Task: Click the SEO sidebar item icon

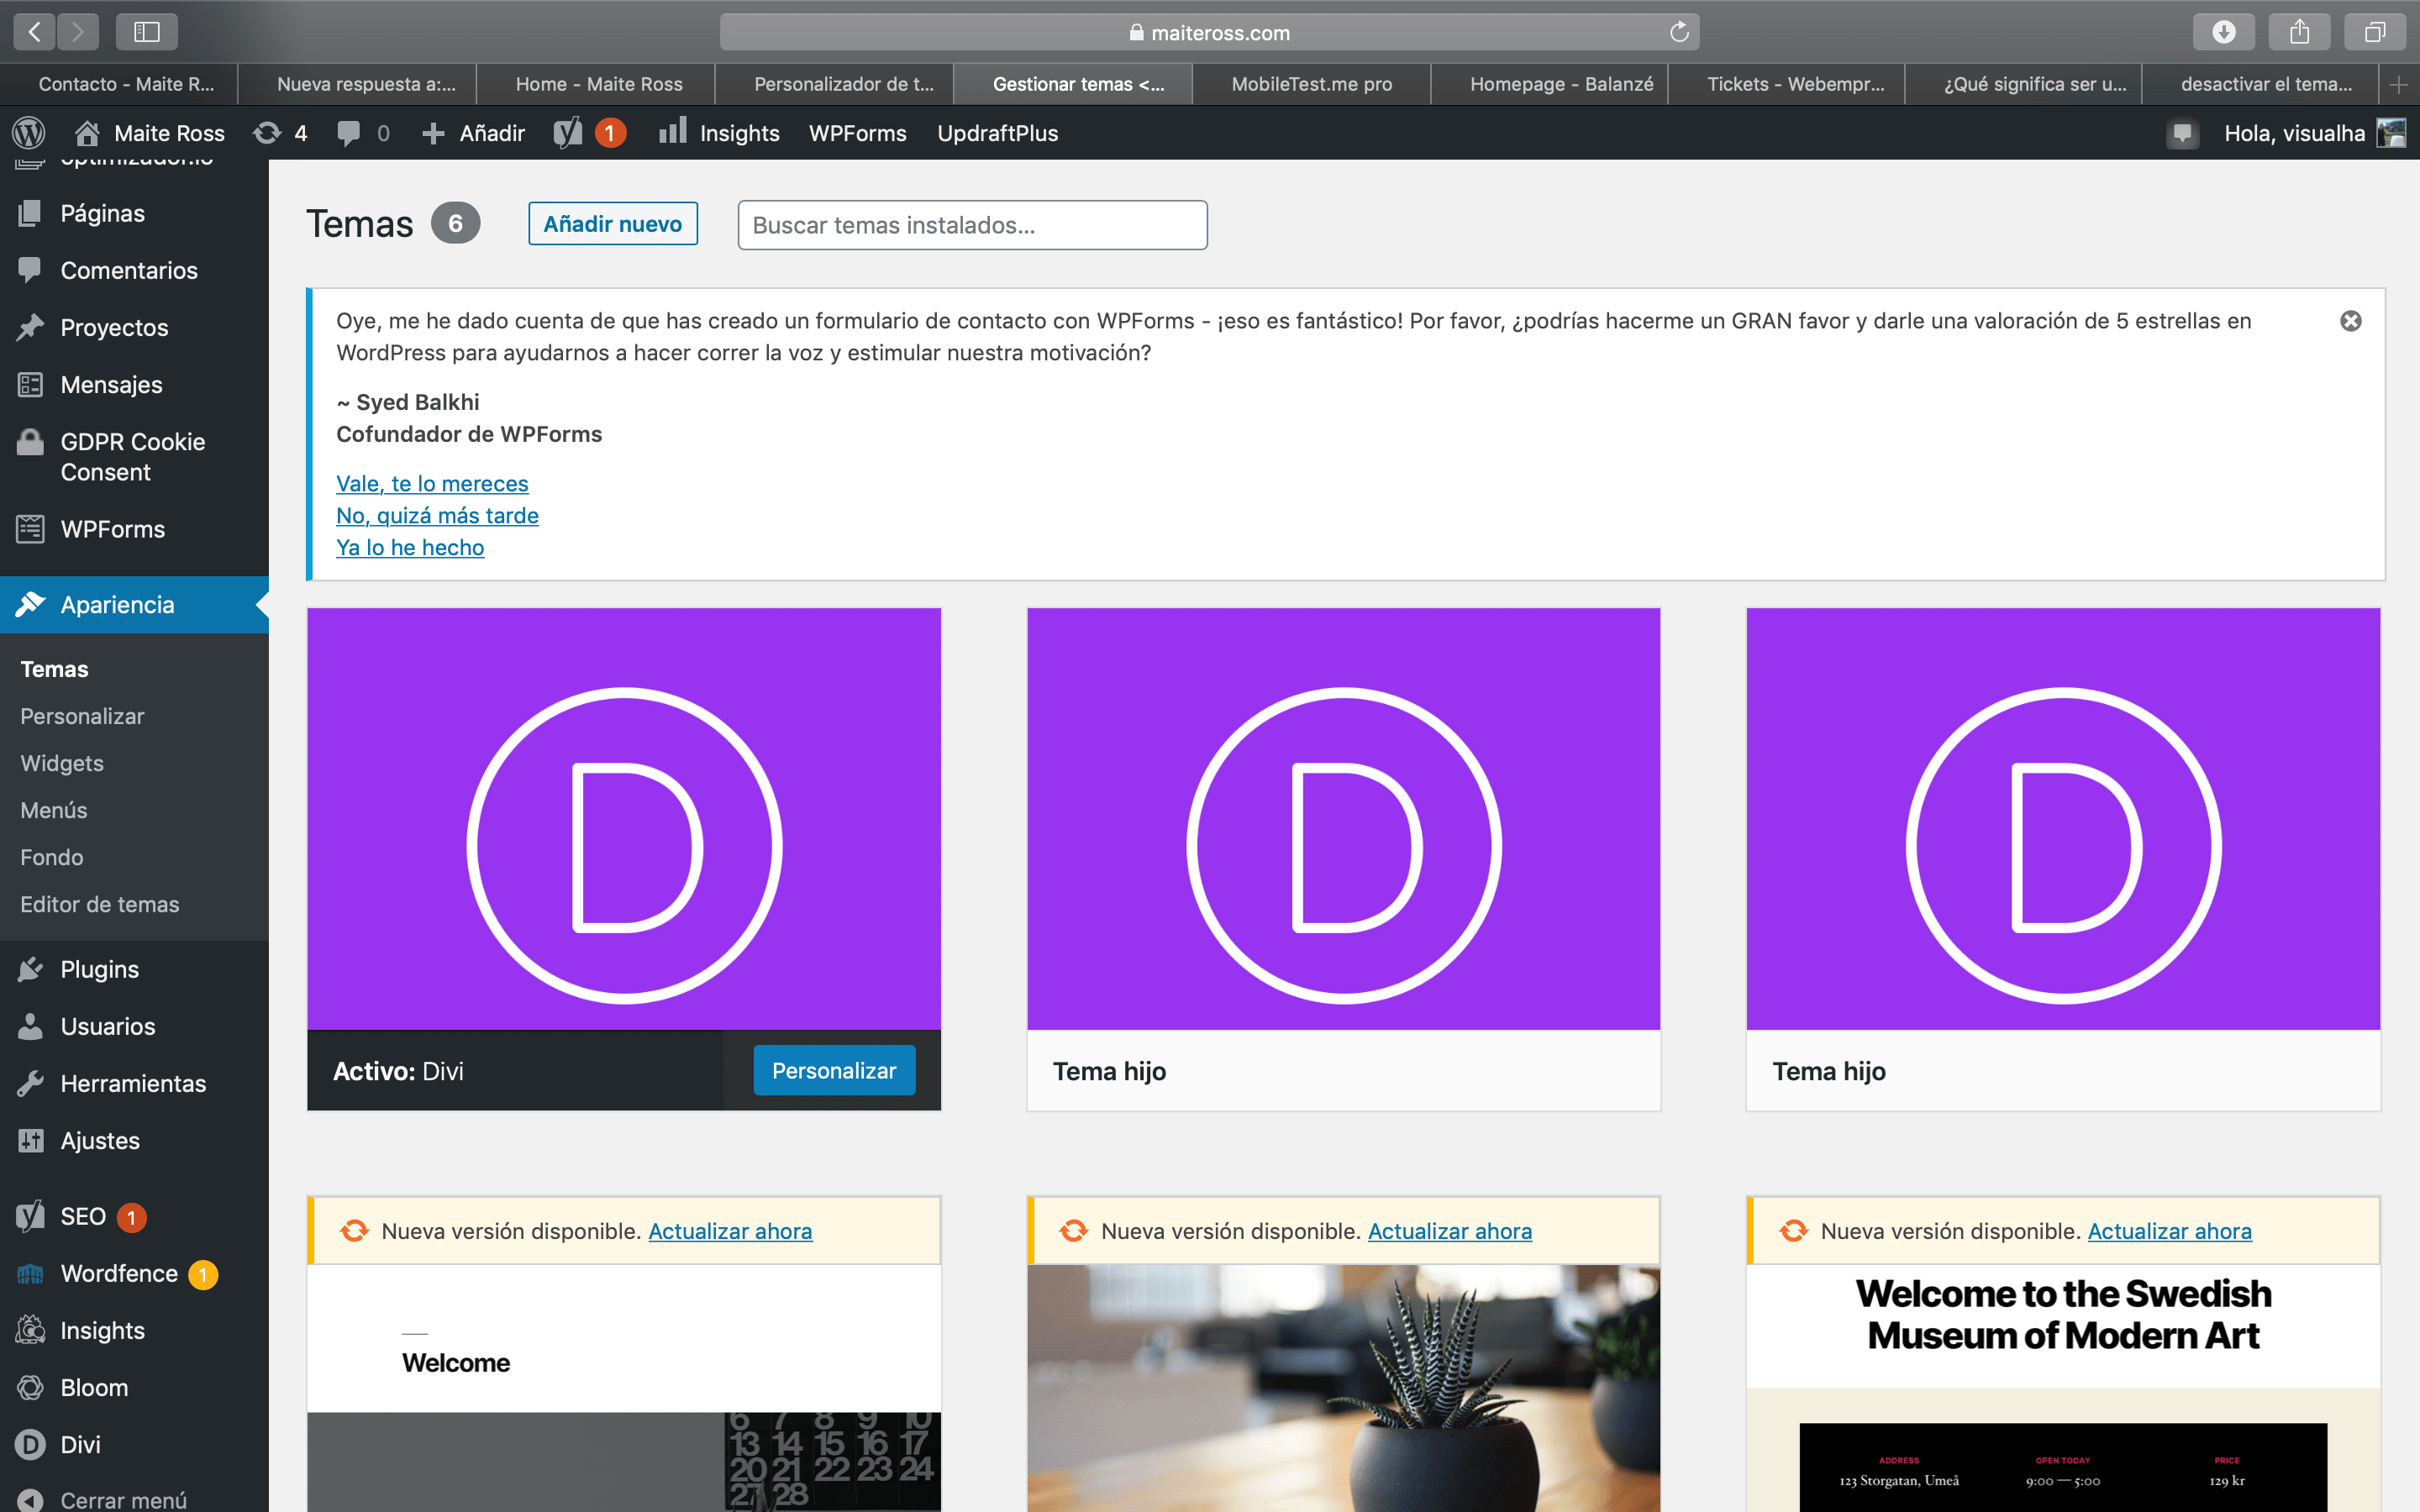Action: coord(30,1216)
